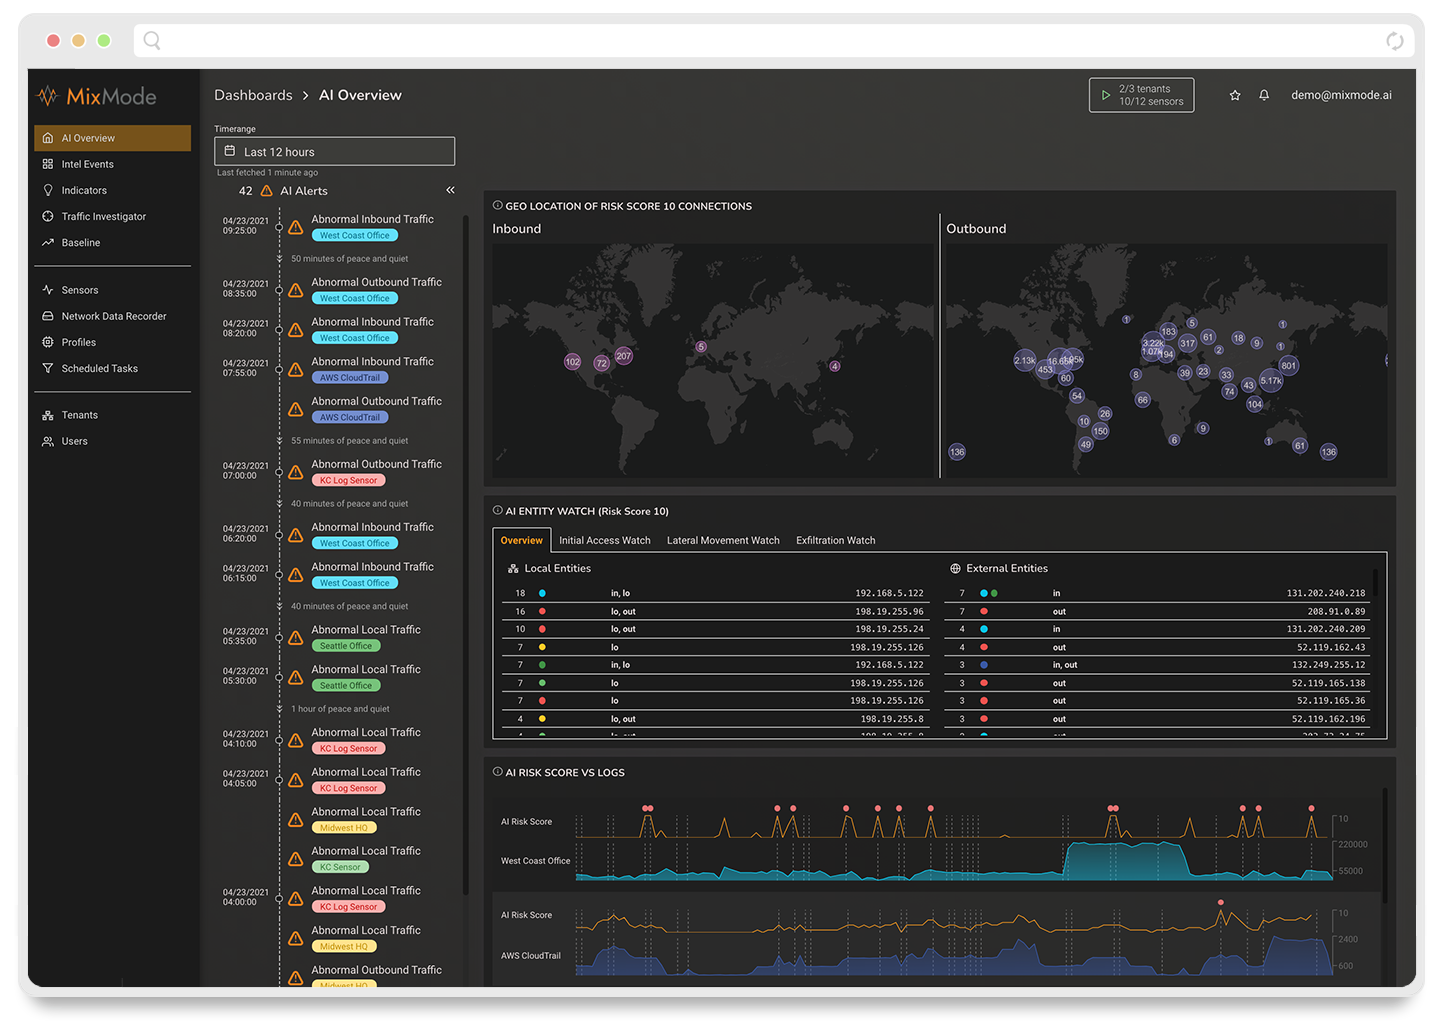This screenshot has height=1029, width=1434.
Task: Switch to the Initial Access Watch tab
Action: (604, 540)
